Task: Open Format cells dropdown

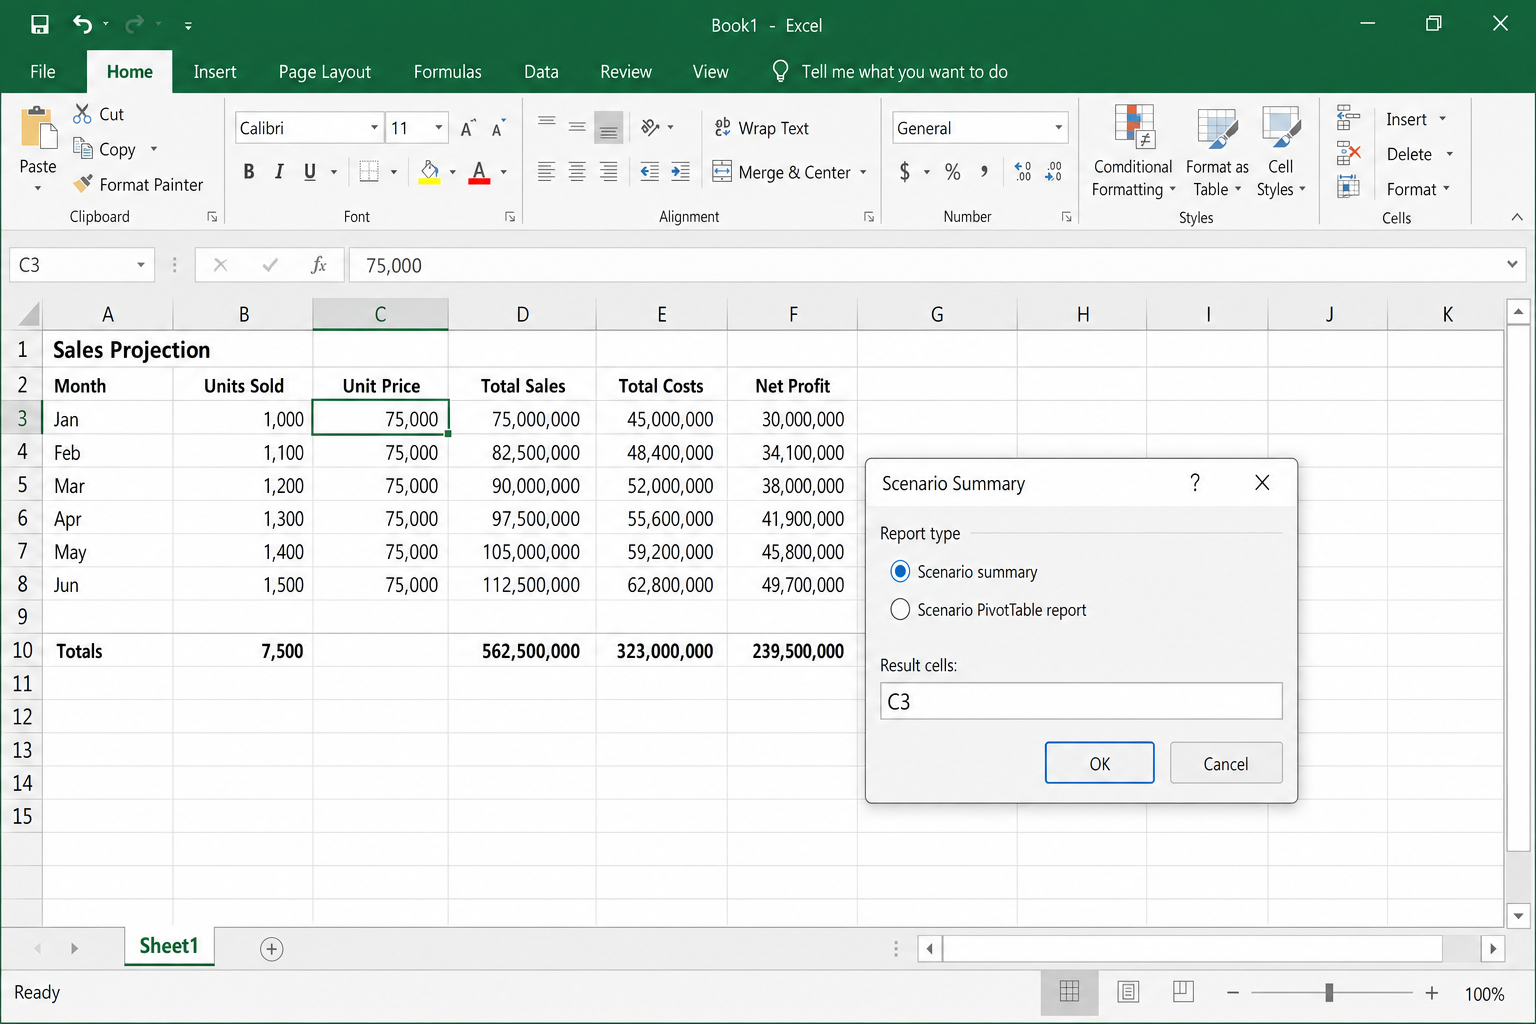Action: [x=1446, y=189]
